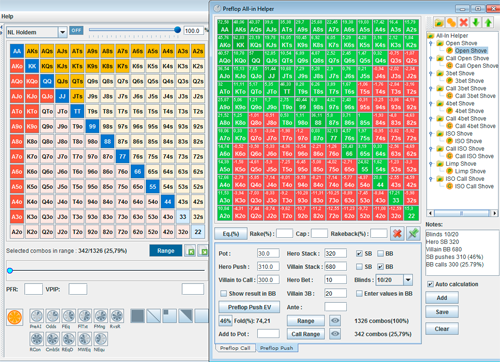Click the red X delete icon above tree
The image size is (500, 362).
464,22
